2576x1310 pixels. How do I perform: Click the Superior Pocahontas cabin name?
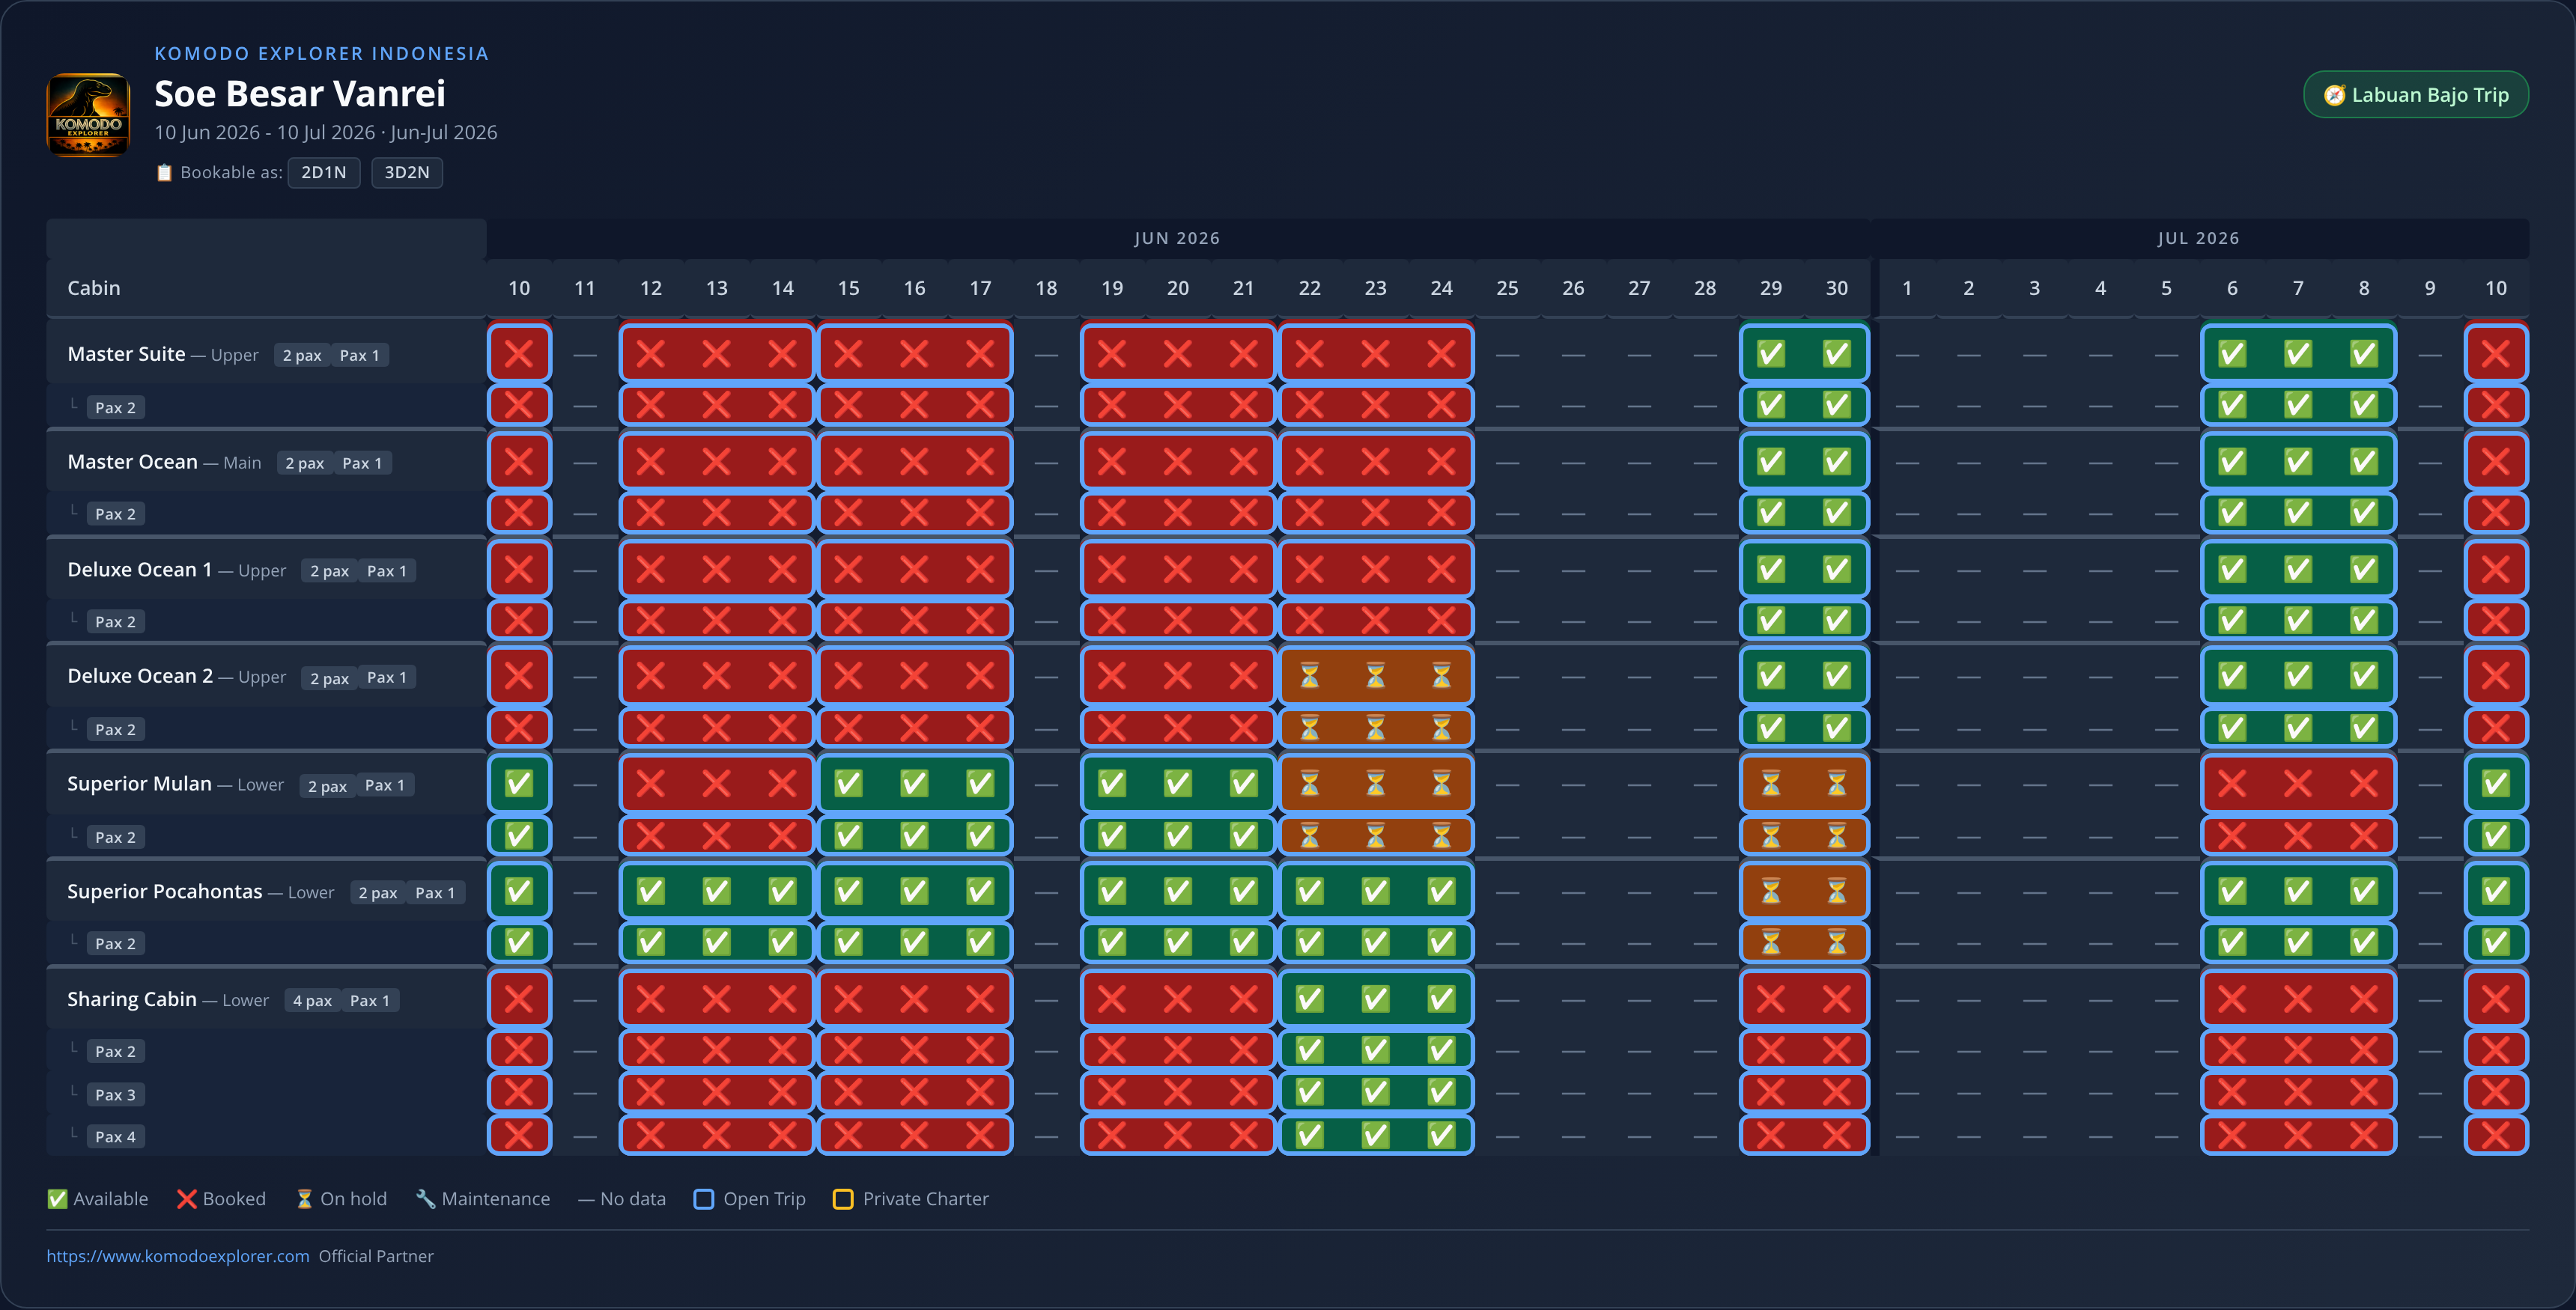[x=164, y=891]
